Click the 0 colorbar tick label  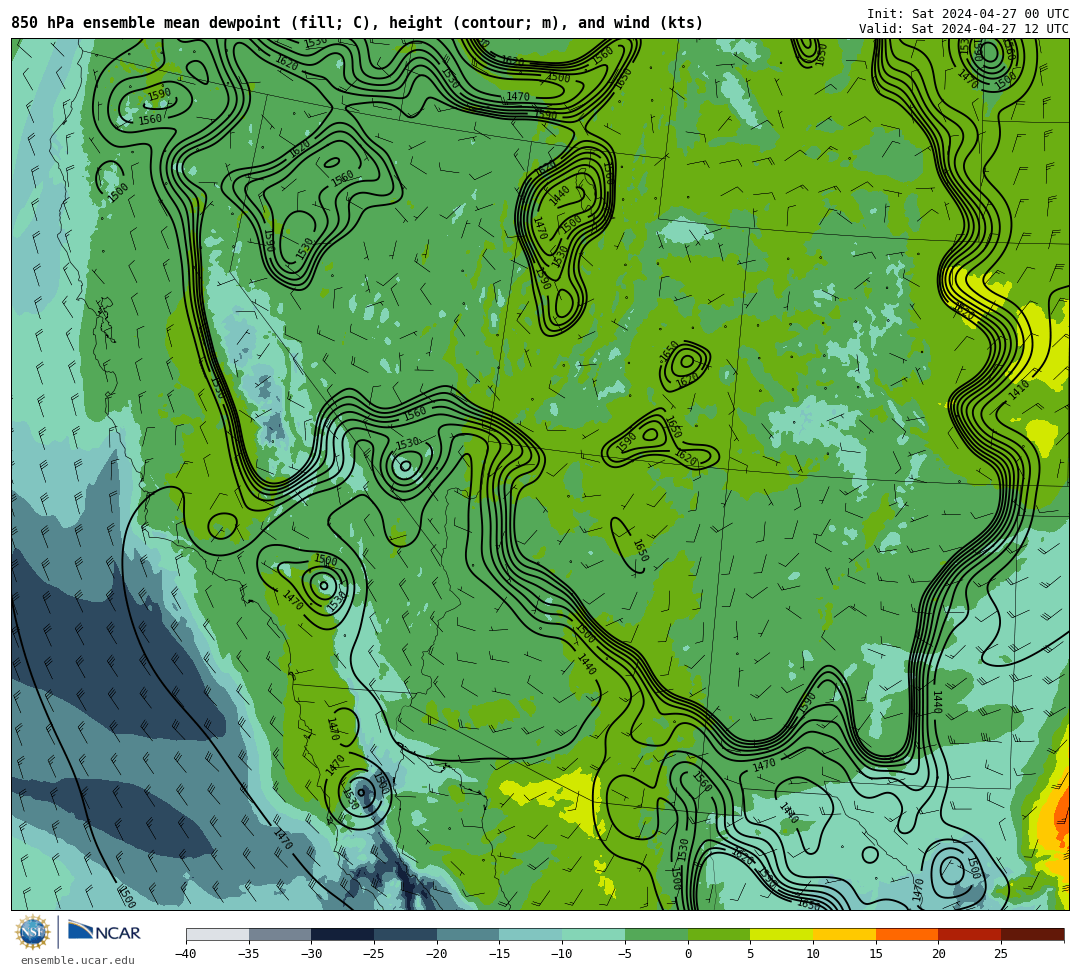click(688, 954)
